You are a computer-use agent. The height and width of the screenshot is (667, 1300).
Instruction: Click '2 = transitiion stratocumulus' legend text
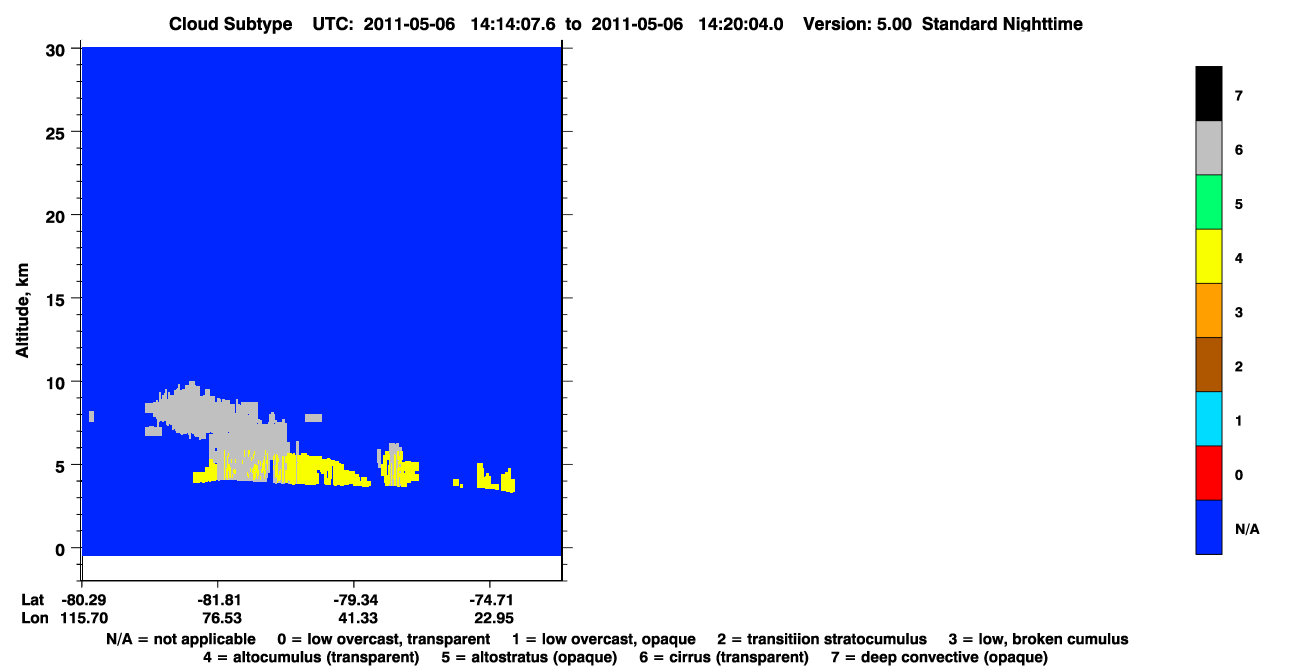[822, 639]
